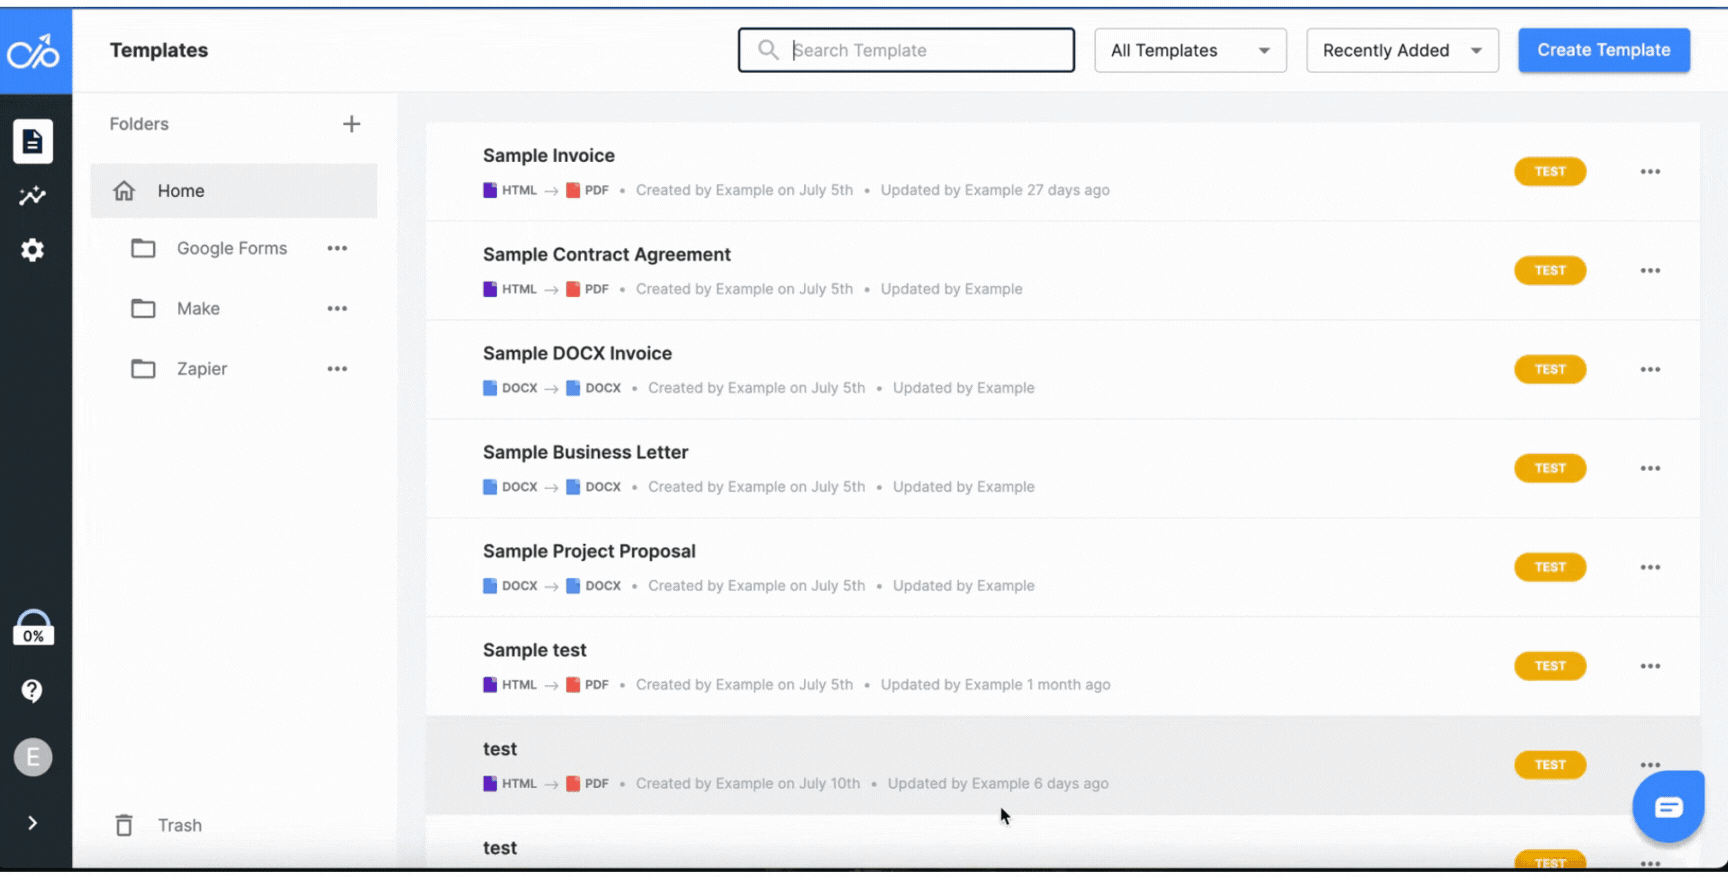Open the user avatar E profile
Screen dimensions: 1728x877
coord(33,757)
